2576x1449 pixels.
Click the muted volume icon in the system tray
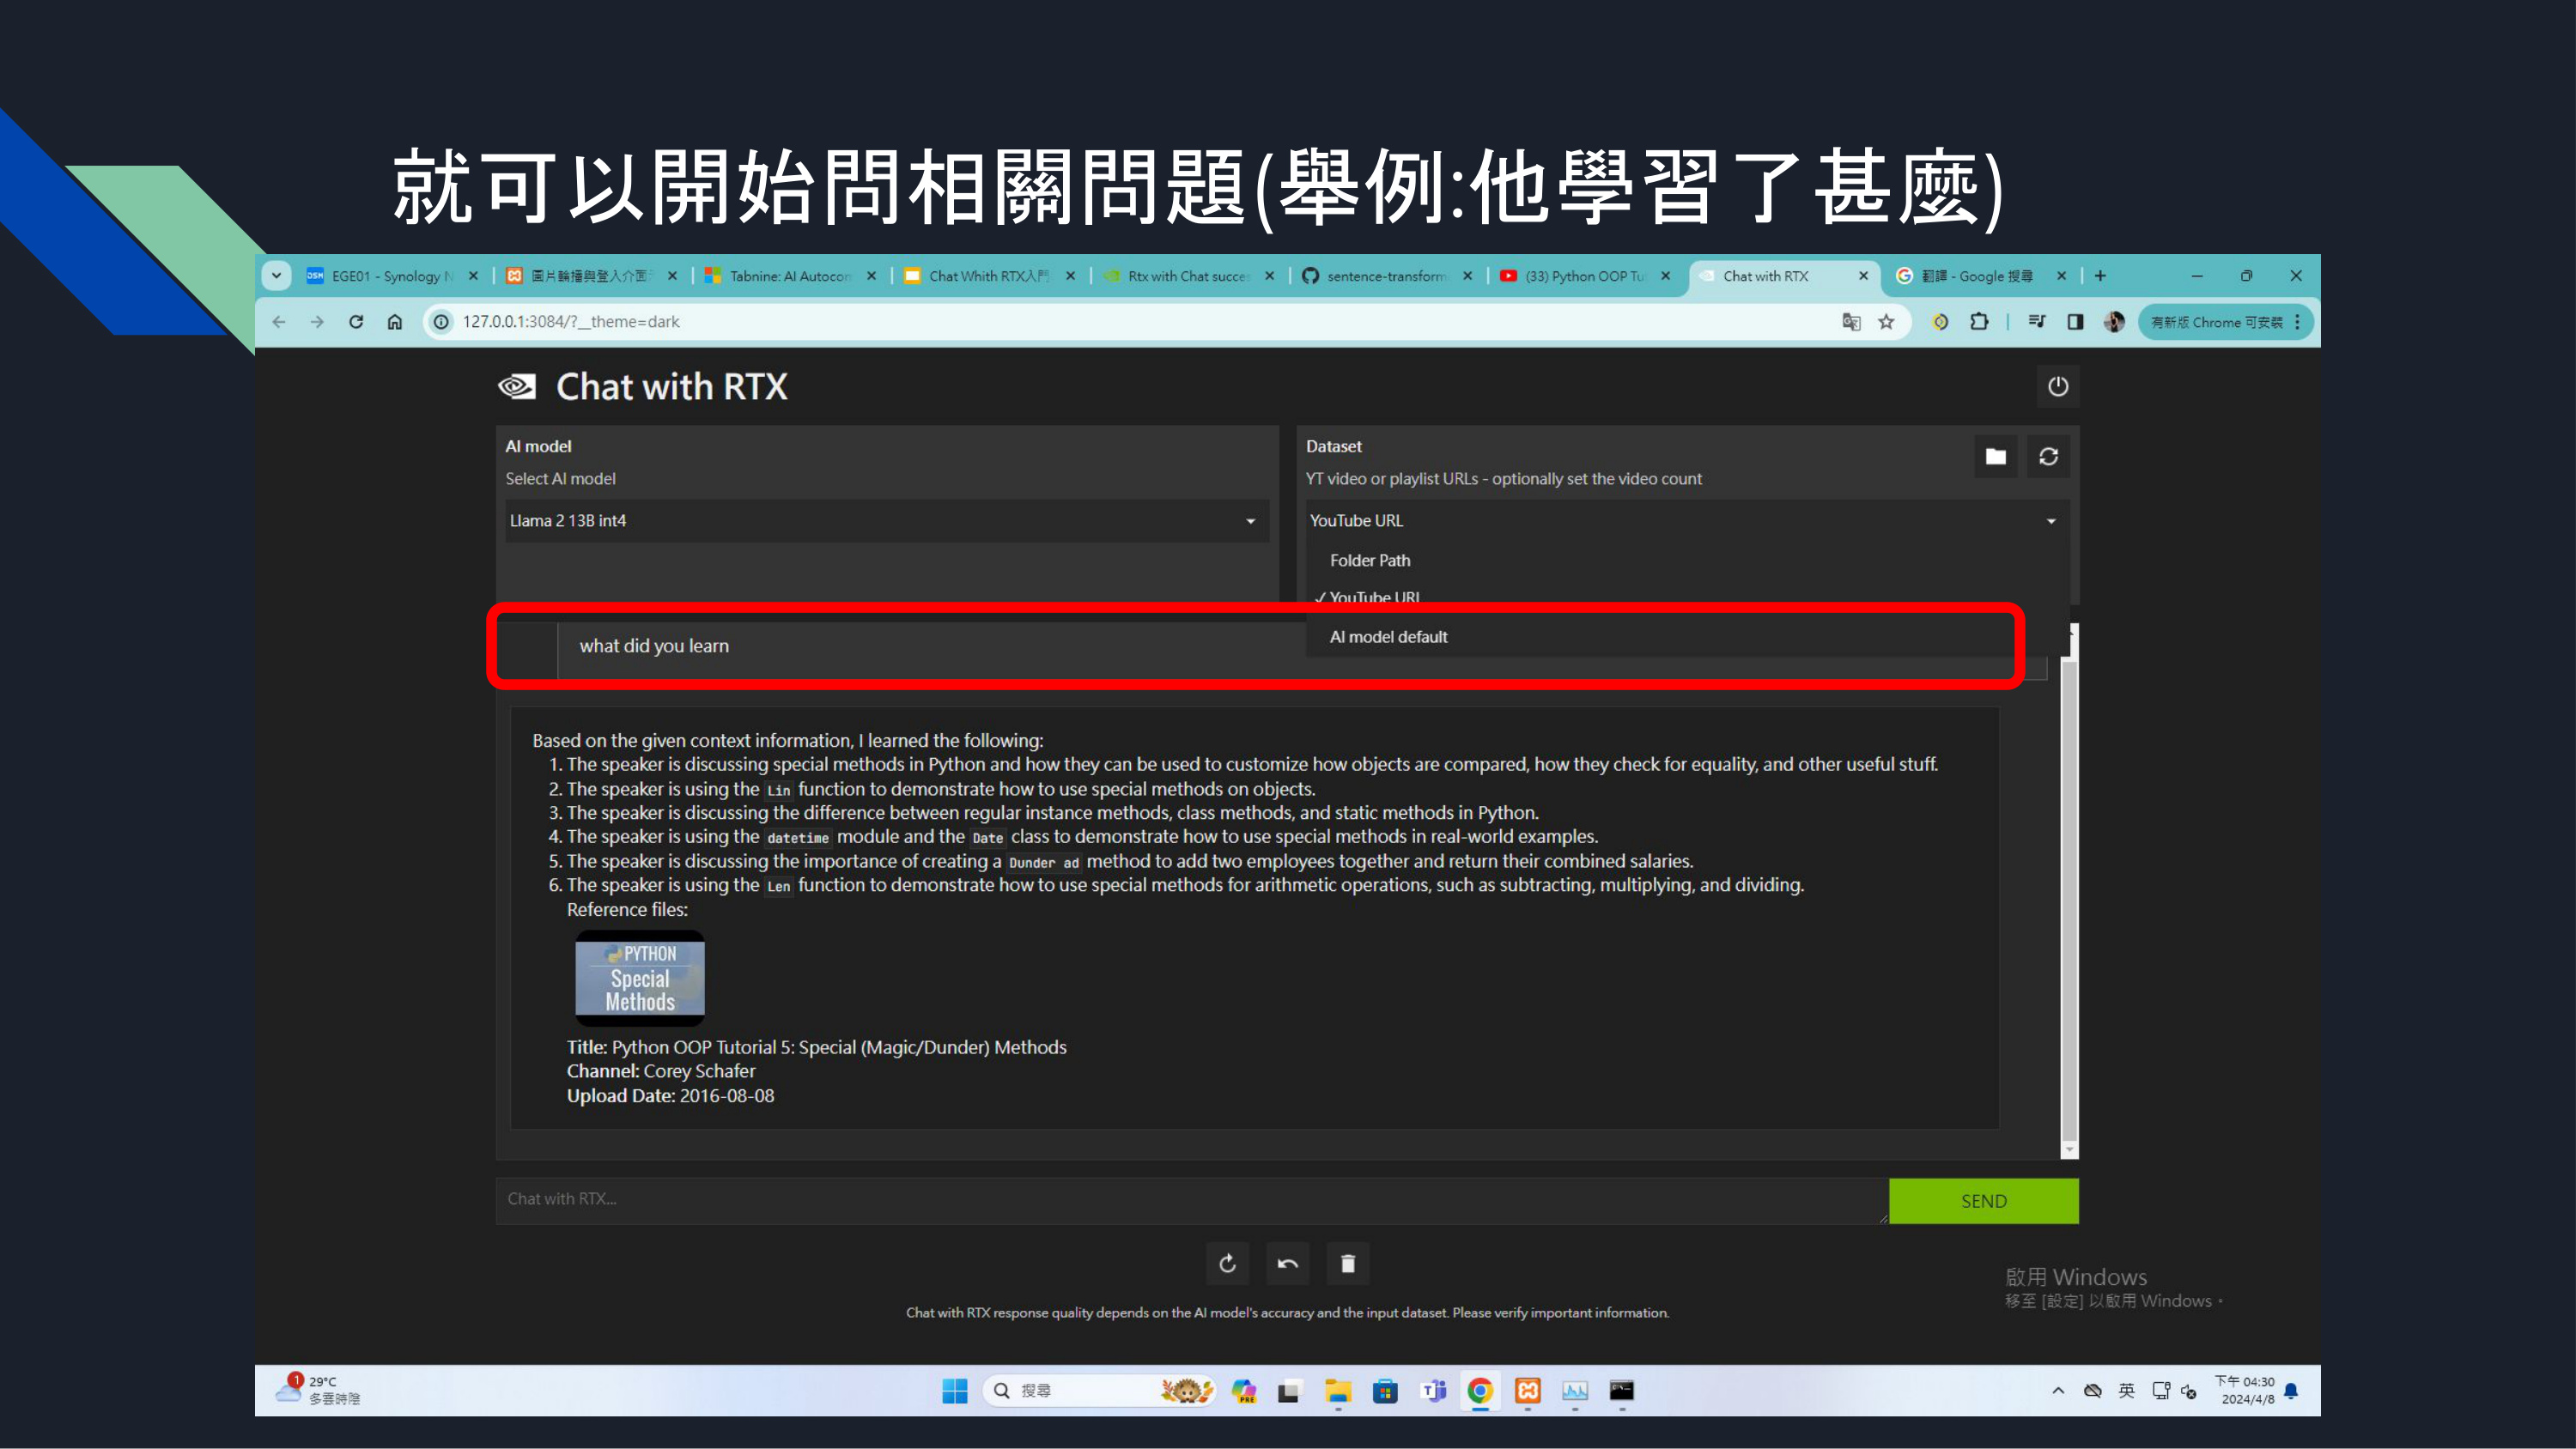pos(2190,1391)
